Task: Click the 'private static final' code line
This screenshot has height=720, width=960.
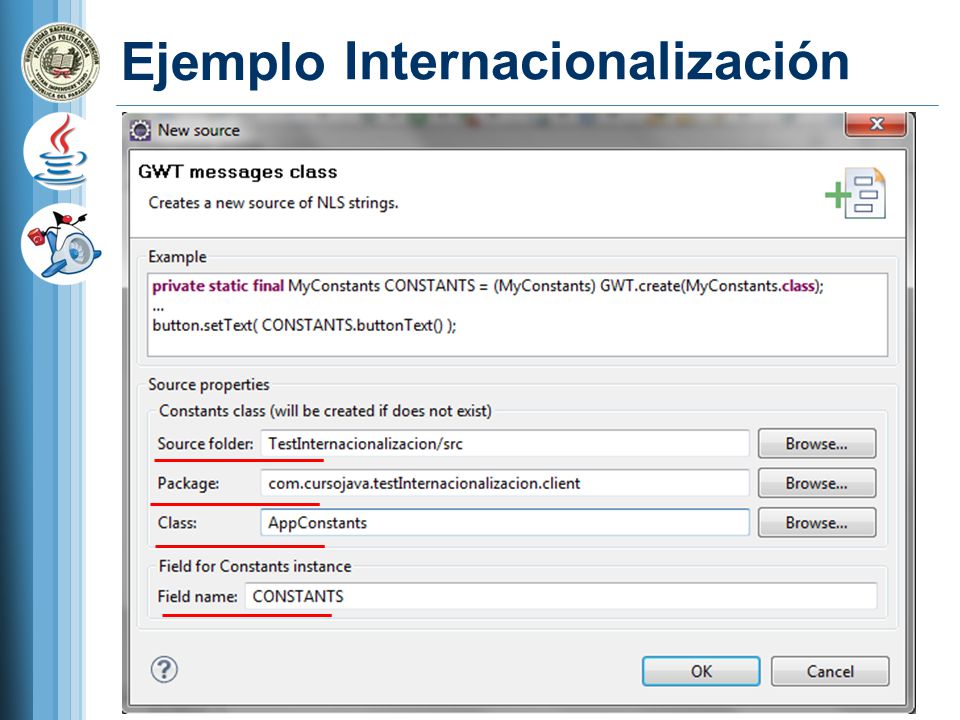Action: pos(488,286)
